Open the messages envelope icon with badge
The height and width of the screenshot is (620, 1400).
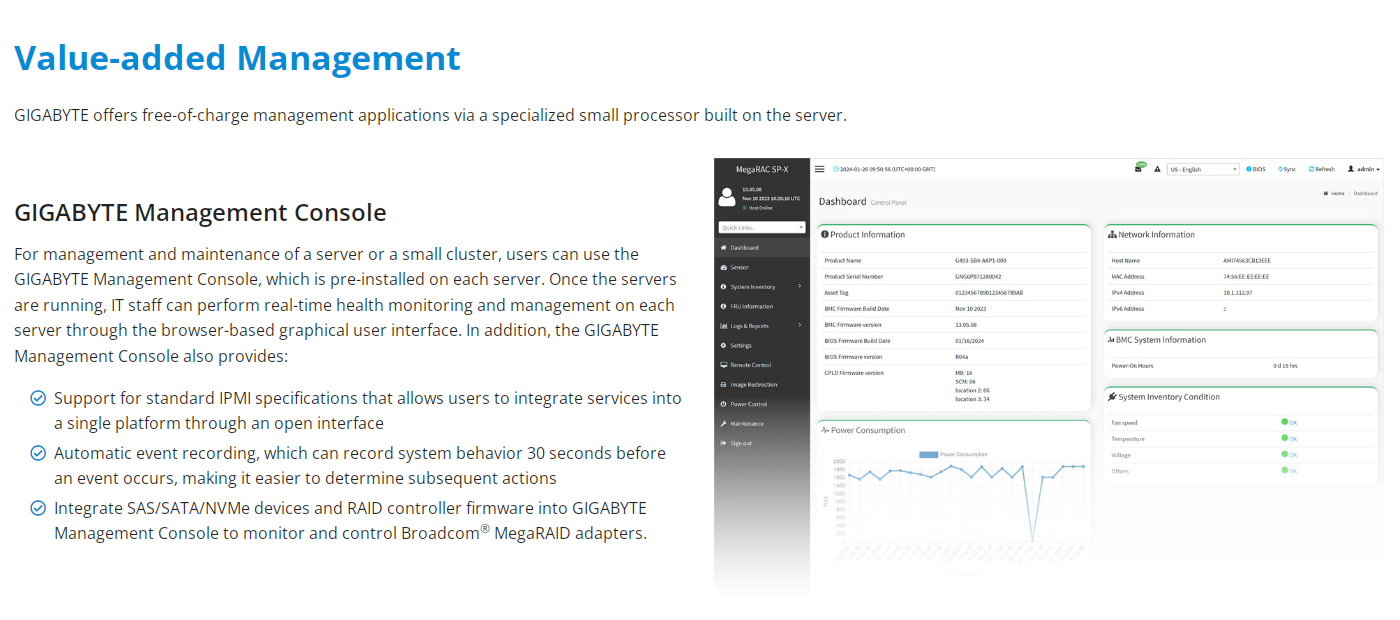coord(1139,168)
